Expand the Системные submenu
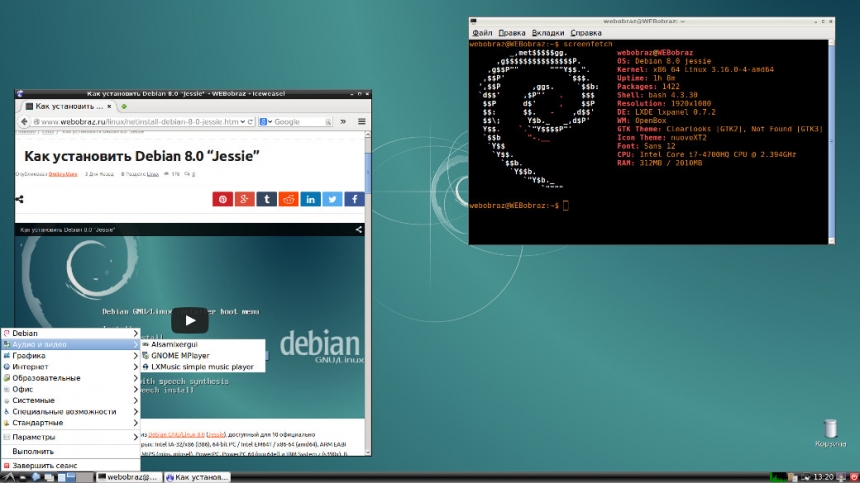Viewport: 860px width, 483px height. pyautogui.click(x=70, y=400)
